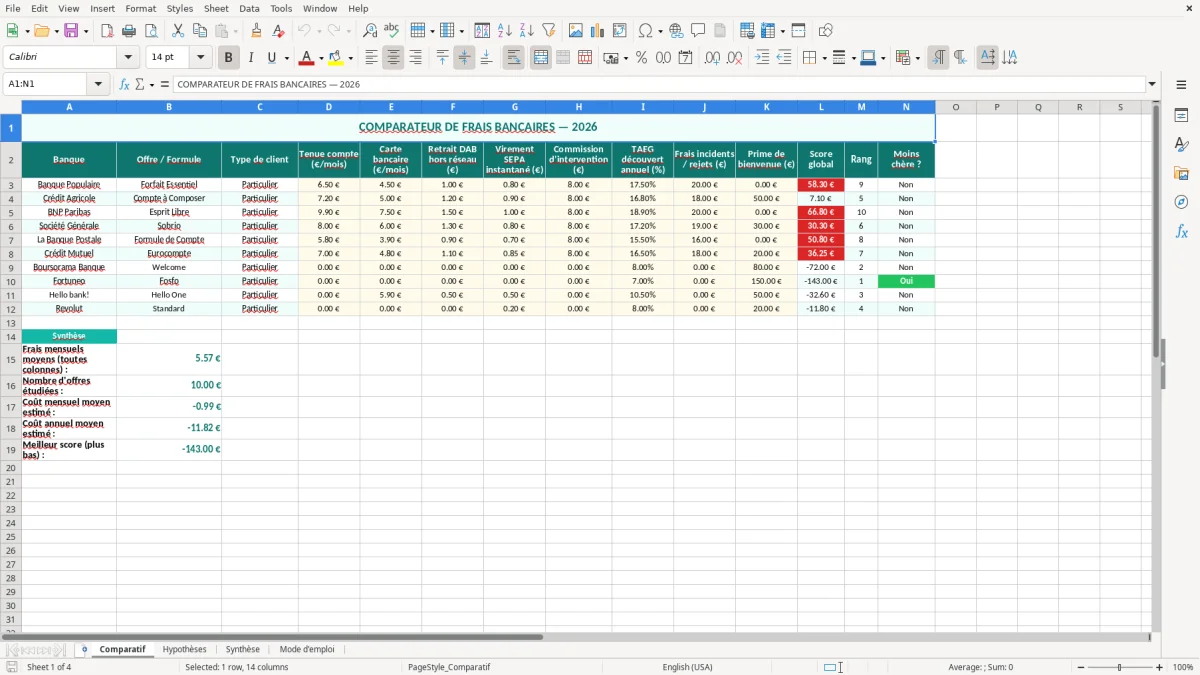Open the Format menu
This screenshot has height=675, width=1200.
pyautogui.click(x=141, y=8)
